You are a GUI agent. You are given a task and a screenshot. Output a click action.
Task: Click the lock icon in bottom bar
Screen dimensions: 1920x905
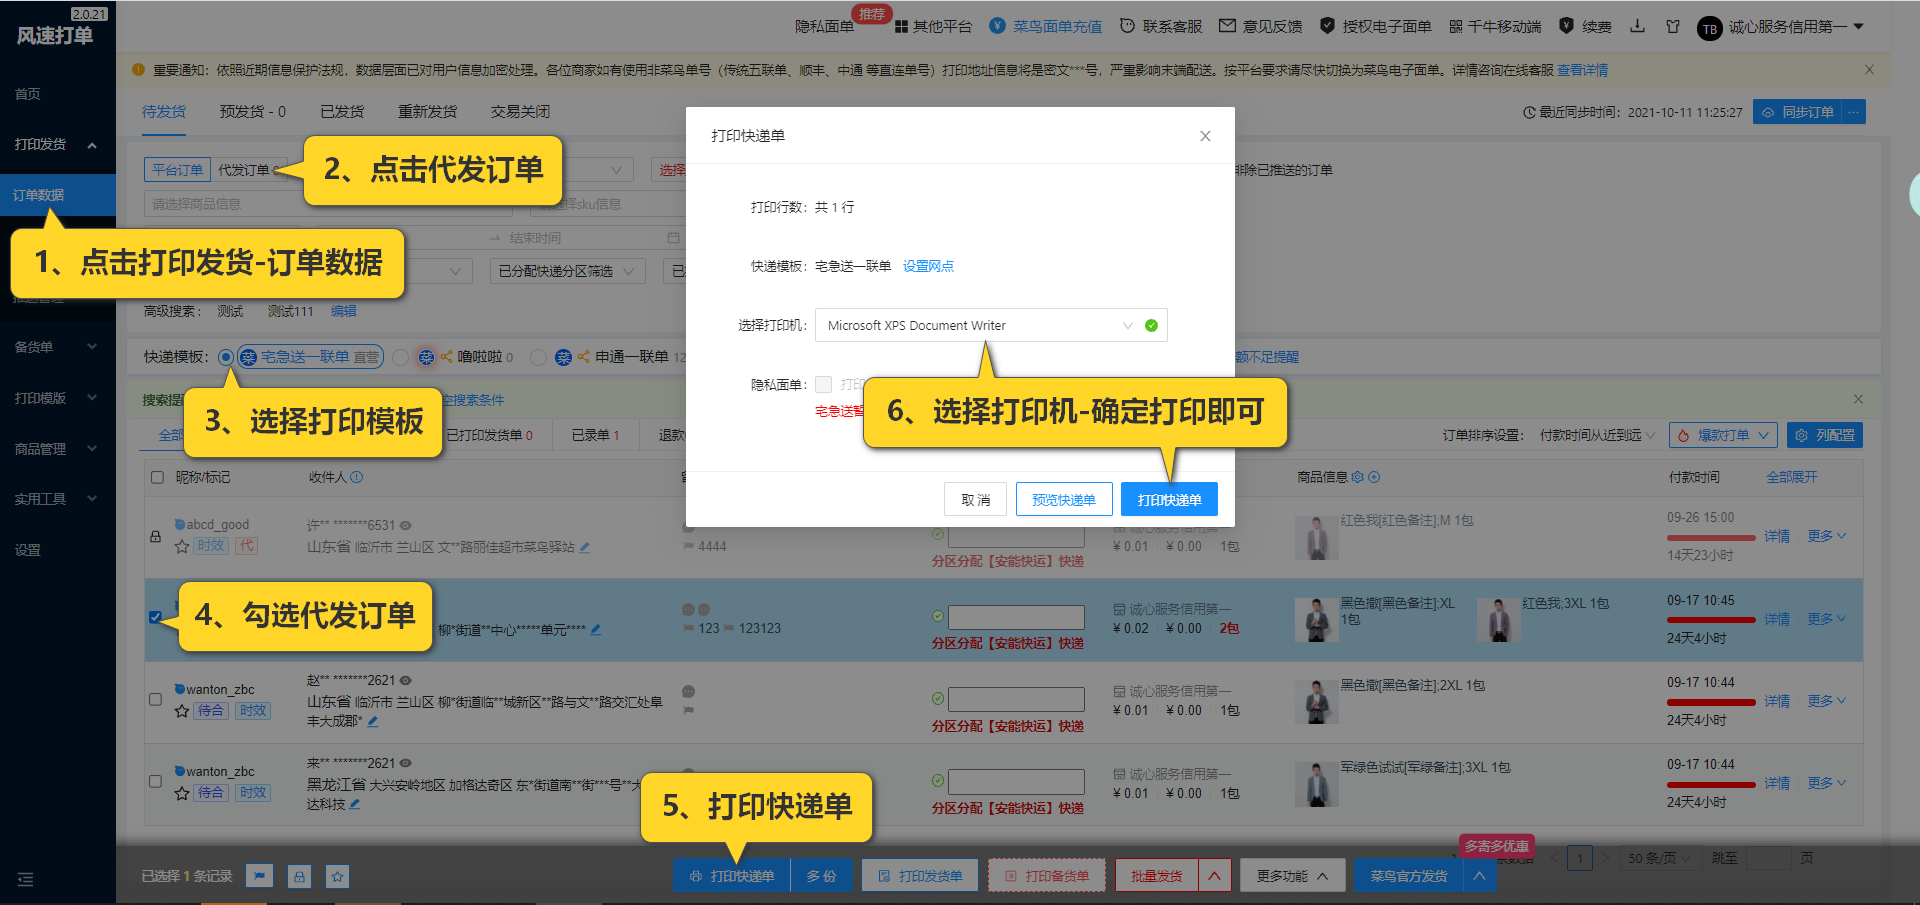(x=299, y=876)
